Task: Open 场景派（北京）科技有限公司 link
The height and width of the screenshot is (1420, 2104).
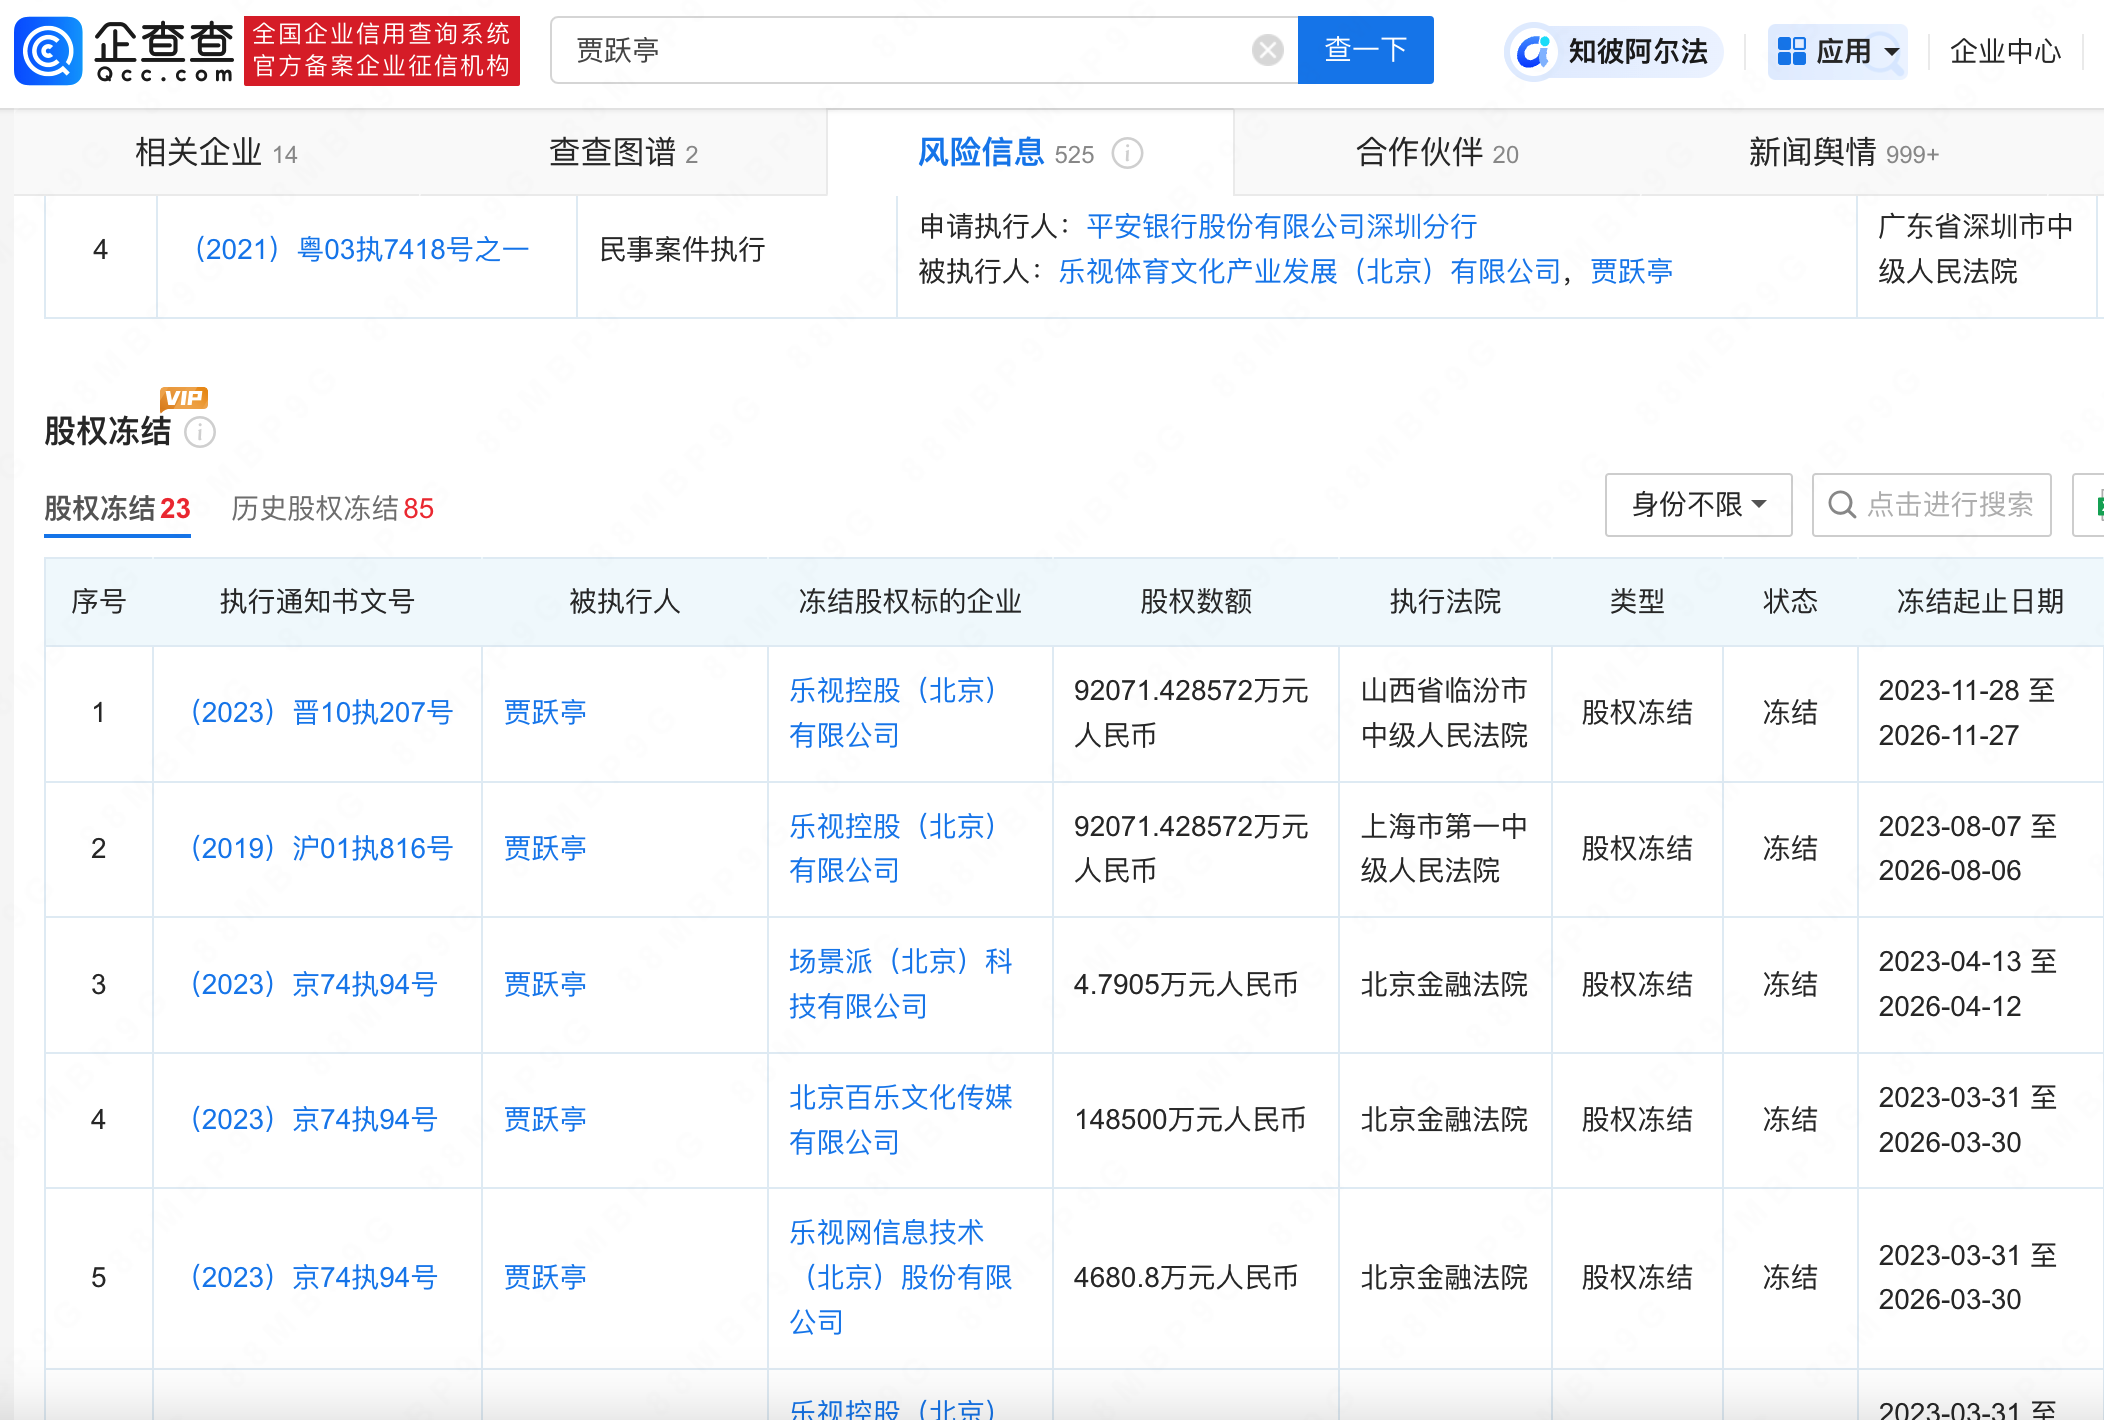Action: tap(901, 984)
